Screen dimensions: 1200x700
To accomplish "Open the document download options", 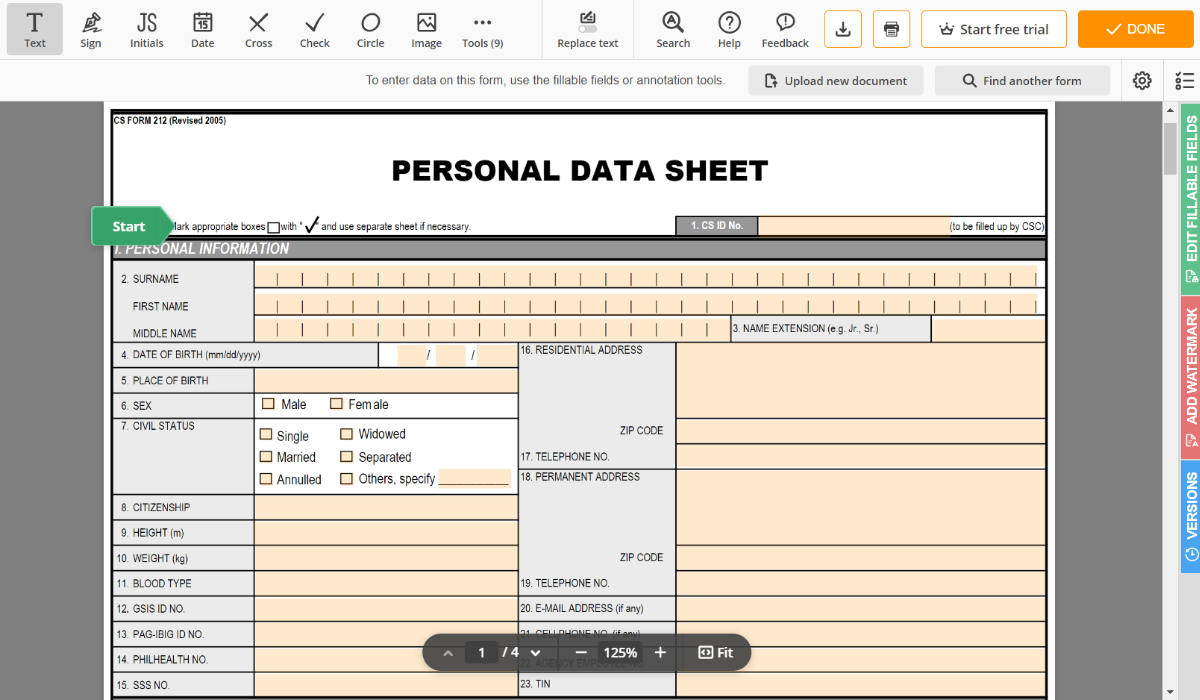I will pos(842,29).
